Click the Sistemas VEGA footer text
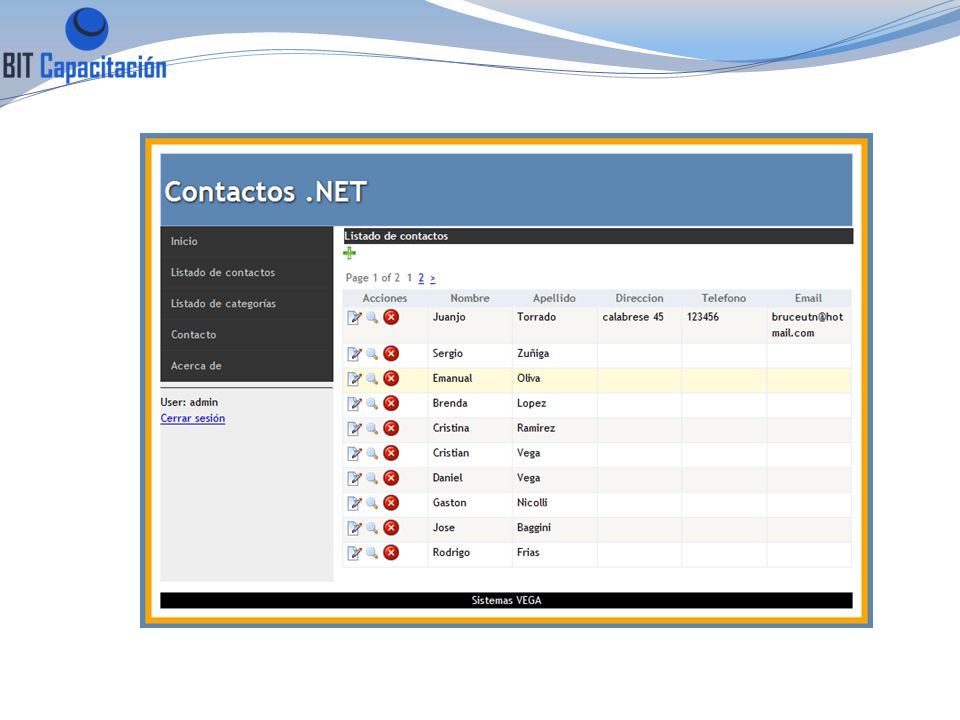The image size is (960, 720). coord(506,601)
